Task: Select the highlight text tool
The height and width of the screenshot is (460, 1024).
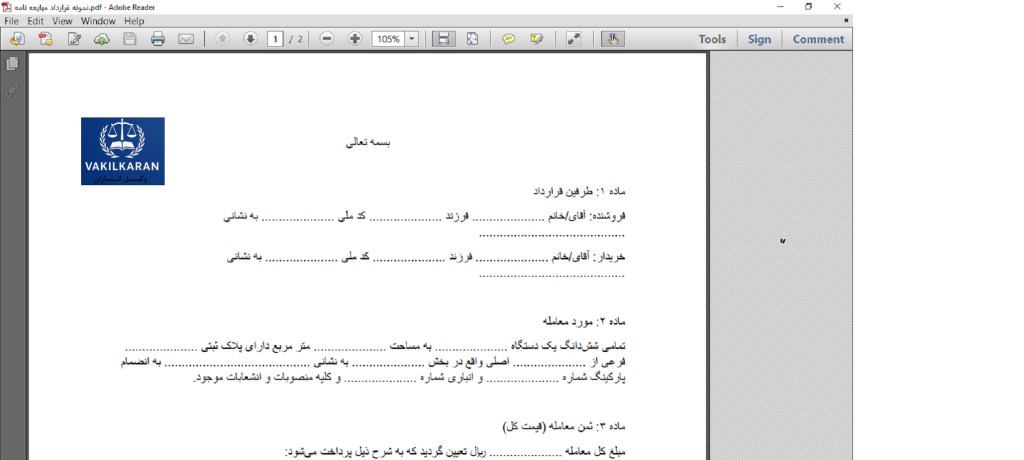Action: coord(537,39)
